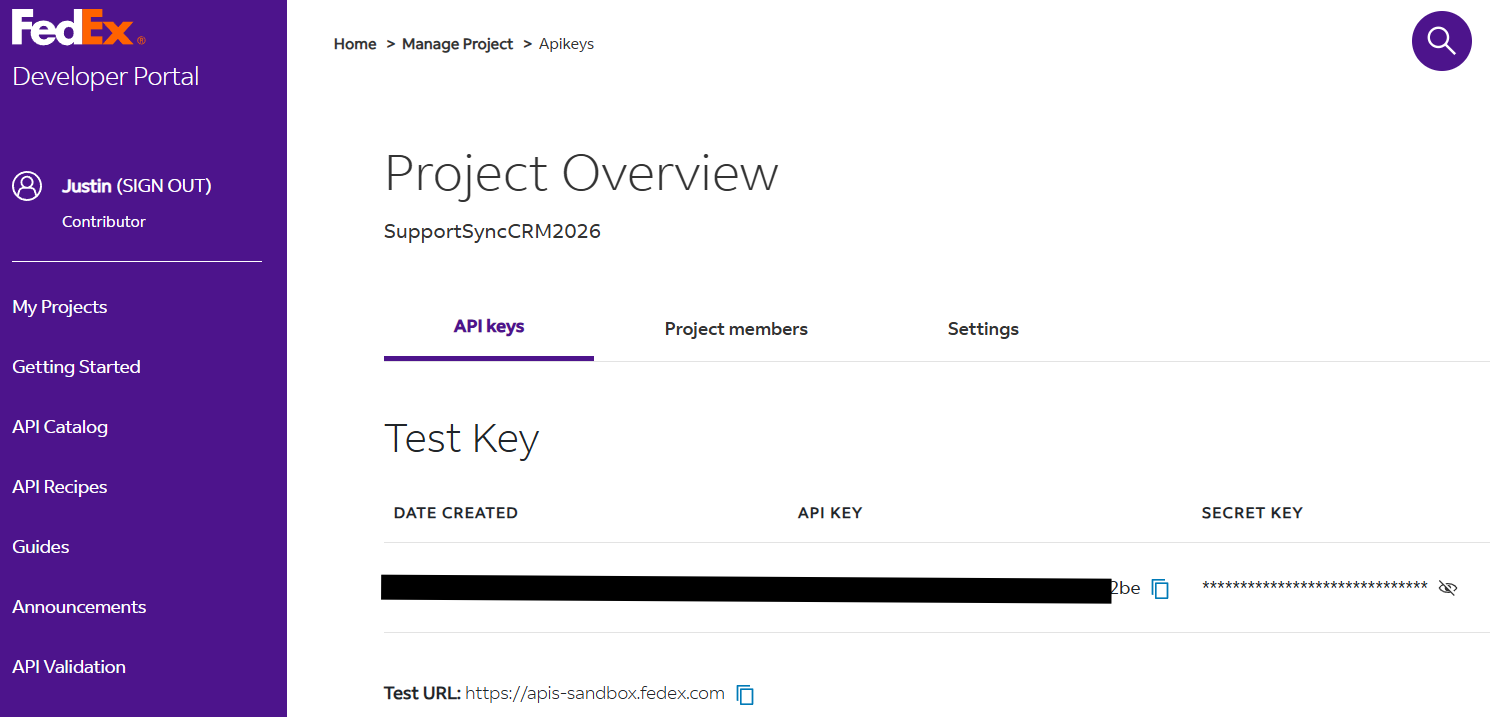Open My Projects in sidebar
The height and width of the screenshot is (717, 1490).
[60, 307]
